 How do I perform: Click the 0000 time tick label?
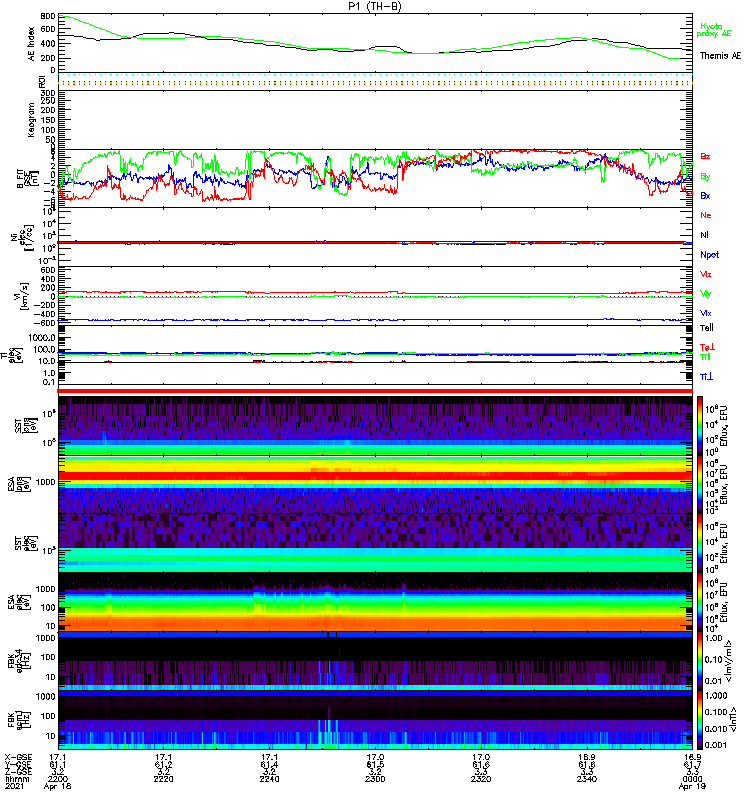click(692, 779)
